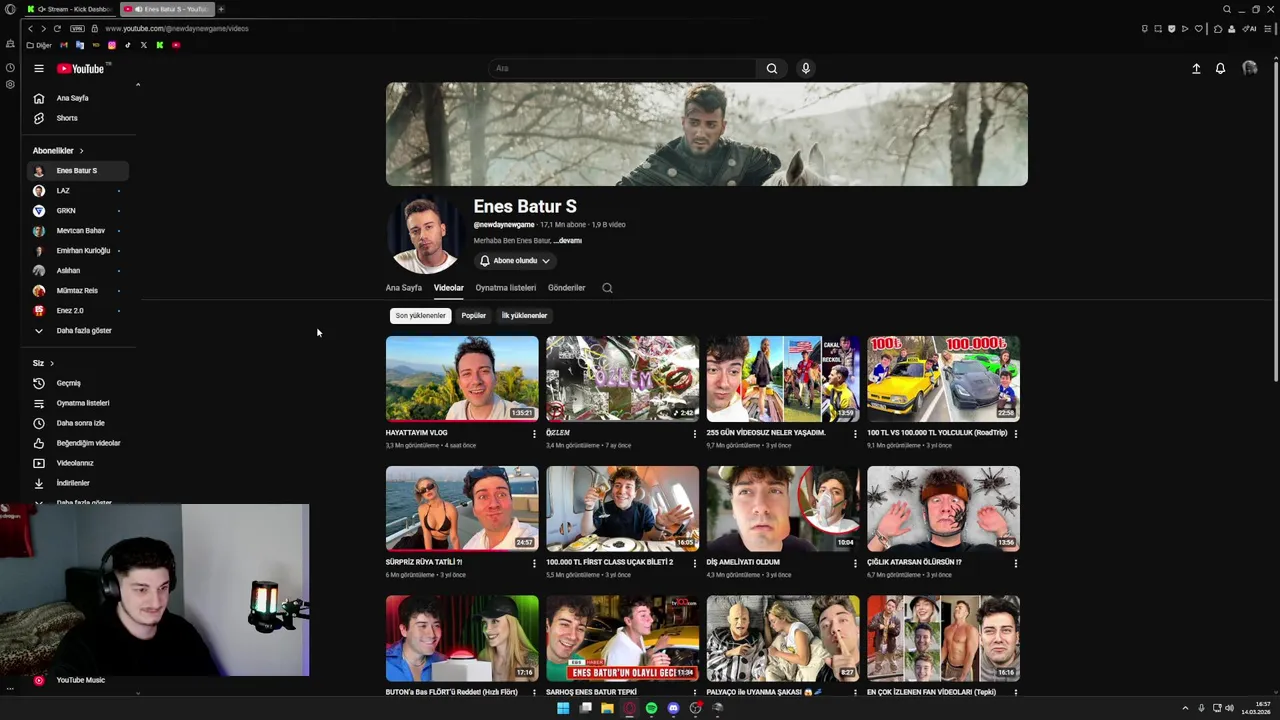Open the browser heart bookmarks icon

pyautogui.click(x=1198, y=28)
